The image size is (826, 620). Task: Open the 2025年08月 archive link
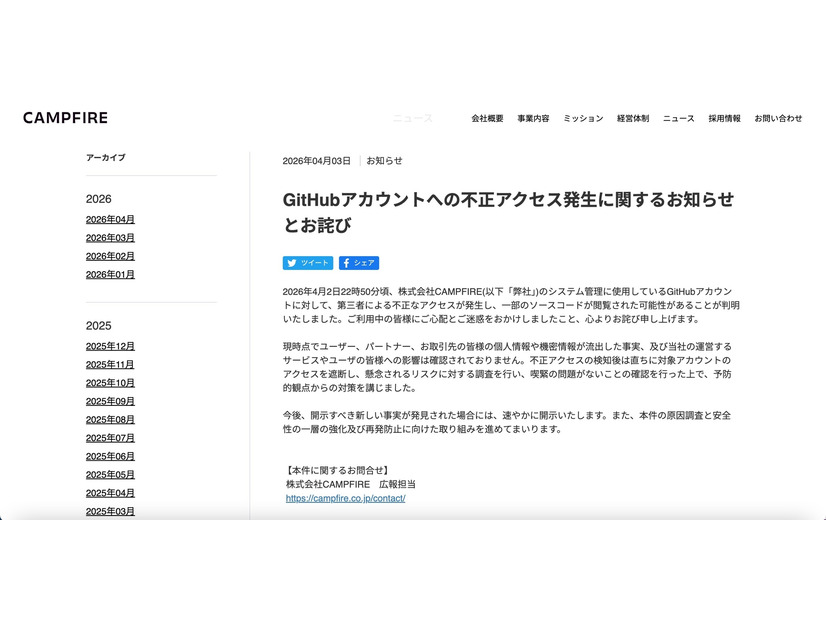pos(109,419)
